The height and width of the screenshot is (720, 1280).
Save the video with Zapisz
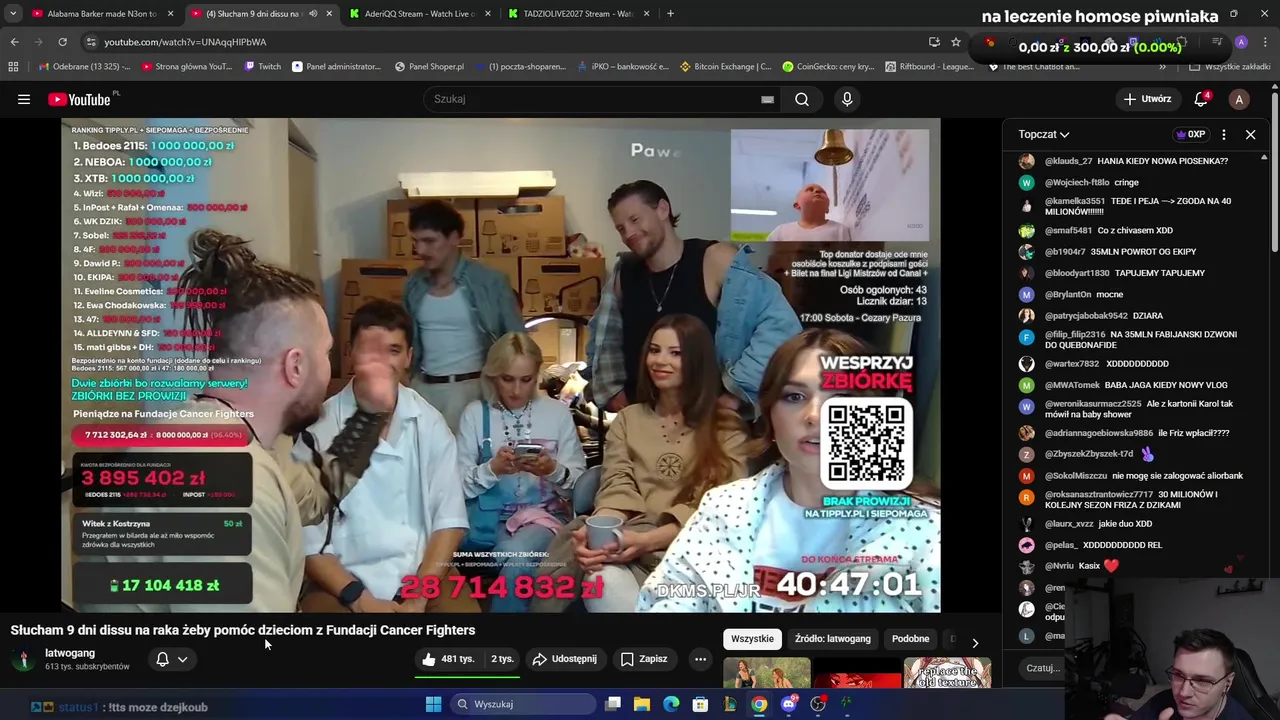pyautogui.click(x=644, y=659)
